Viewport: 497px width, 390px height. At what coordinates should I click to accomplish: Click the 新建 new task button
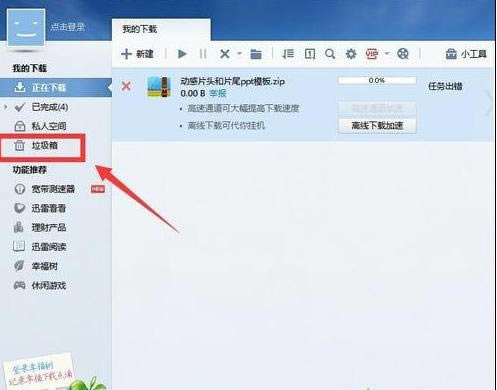click(137, 54)
